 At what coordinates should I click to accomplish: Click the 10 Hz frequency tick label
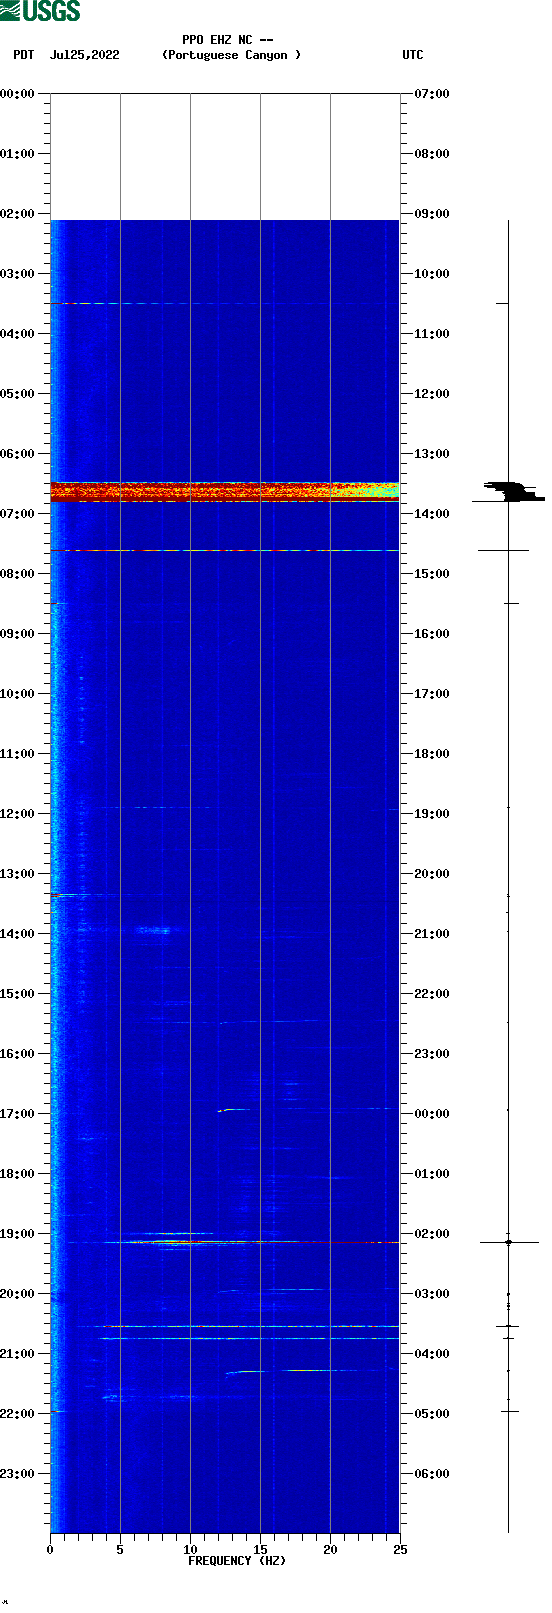190,1550
